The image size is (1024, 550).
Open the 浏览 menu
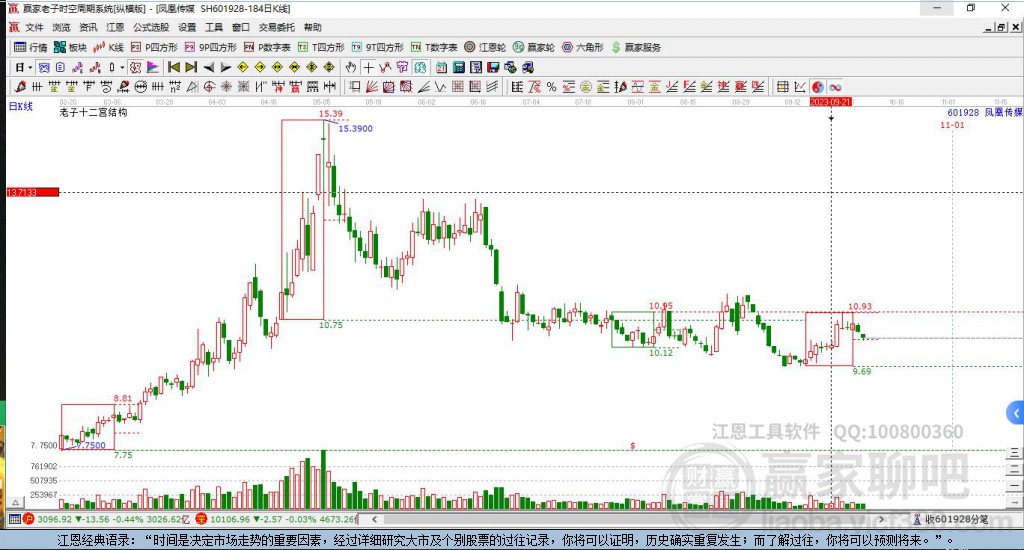coord(61,27)
